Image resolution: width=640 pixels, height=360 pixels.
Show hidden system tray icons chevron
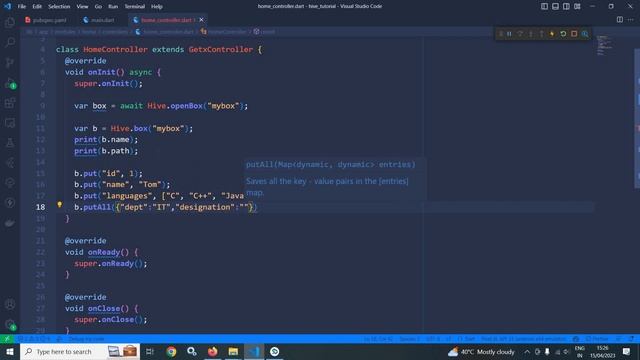527,351
